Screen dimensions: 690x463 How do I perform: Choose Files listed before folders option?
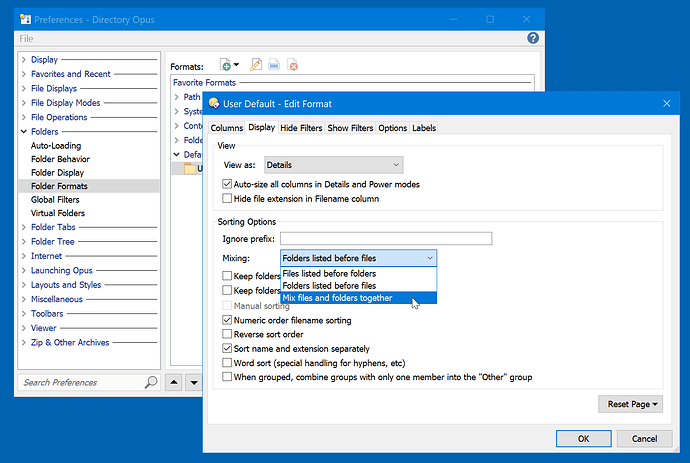tap(358, 273)
